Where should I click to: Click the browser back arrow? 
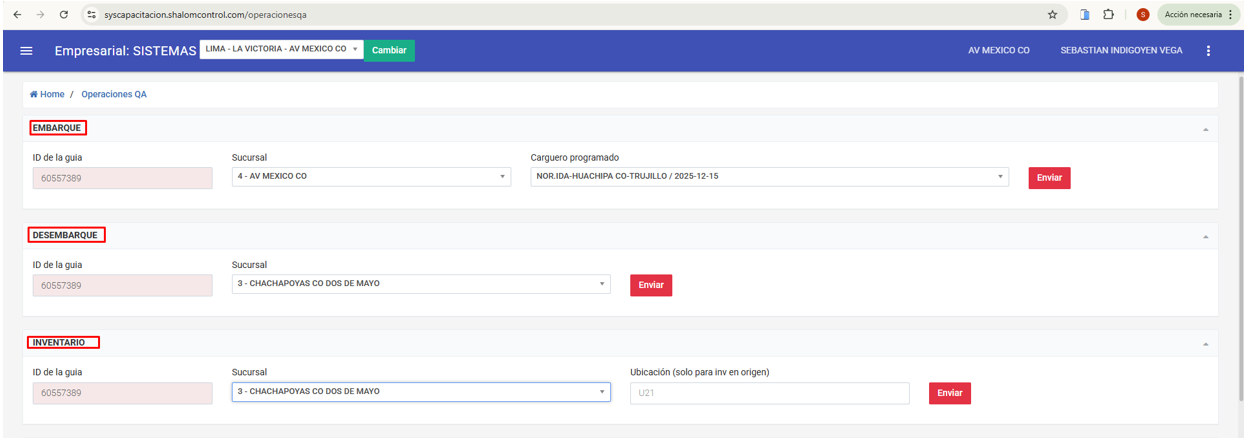16,15
